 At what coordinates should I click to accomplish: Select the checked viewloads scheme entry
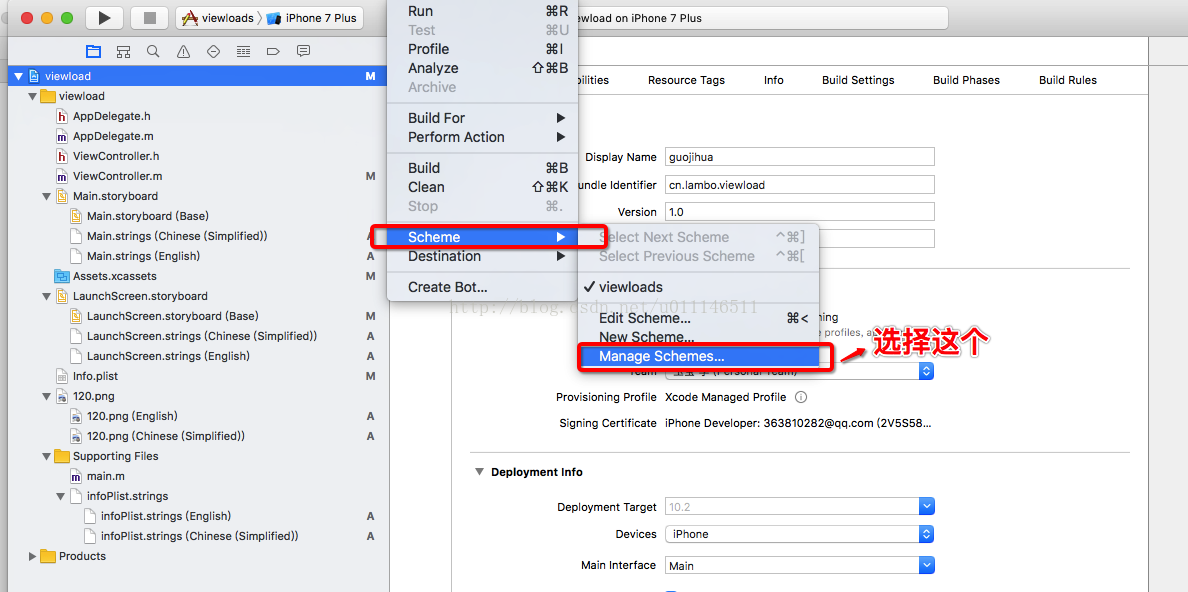[699, 287]
